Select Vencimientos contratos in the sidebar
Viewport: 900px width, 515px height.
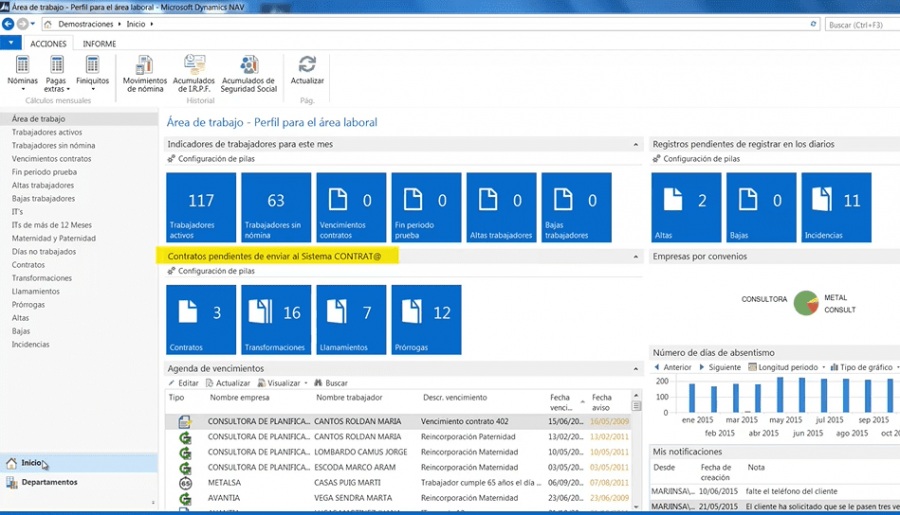[x=51, y=159]
